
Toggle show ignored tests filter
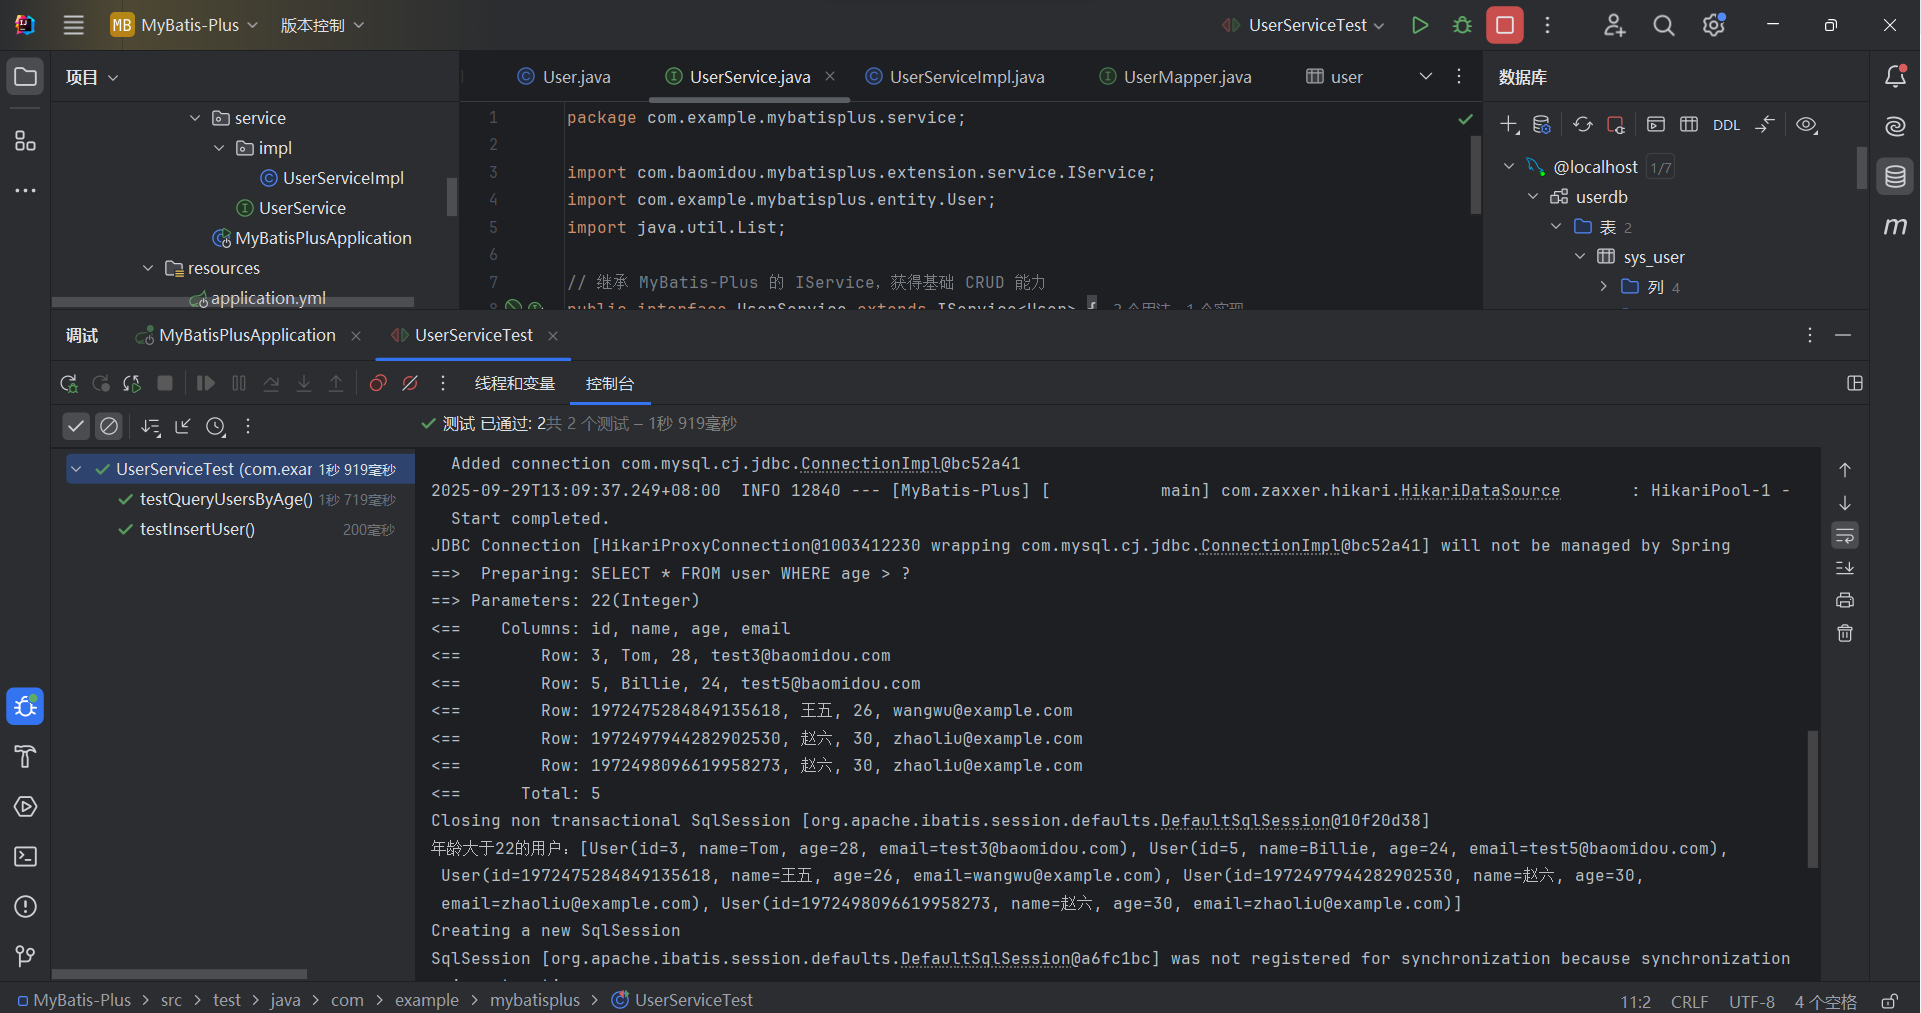click(109, 427)
